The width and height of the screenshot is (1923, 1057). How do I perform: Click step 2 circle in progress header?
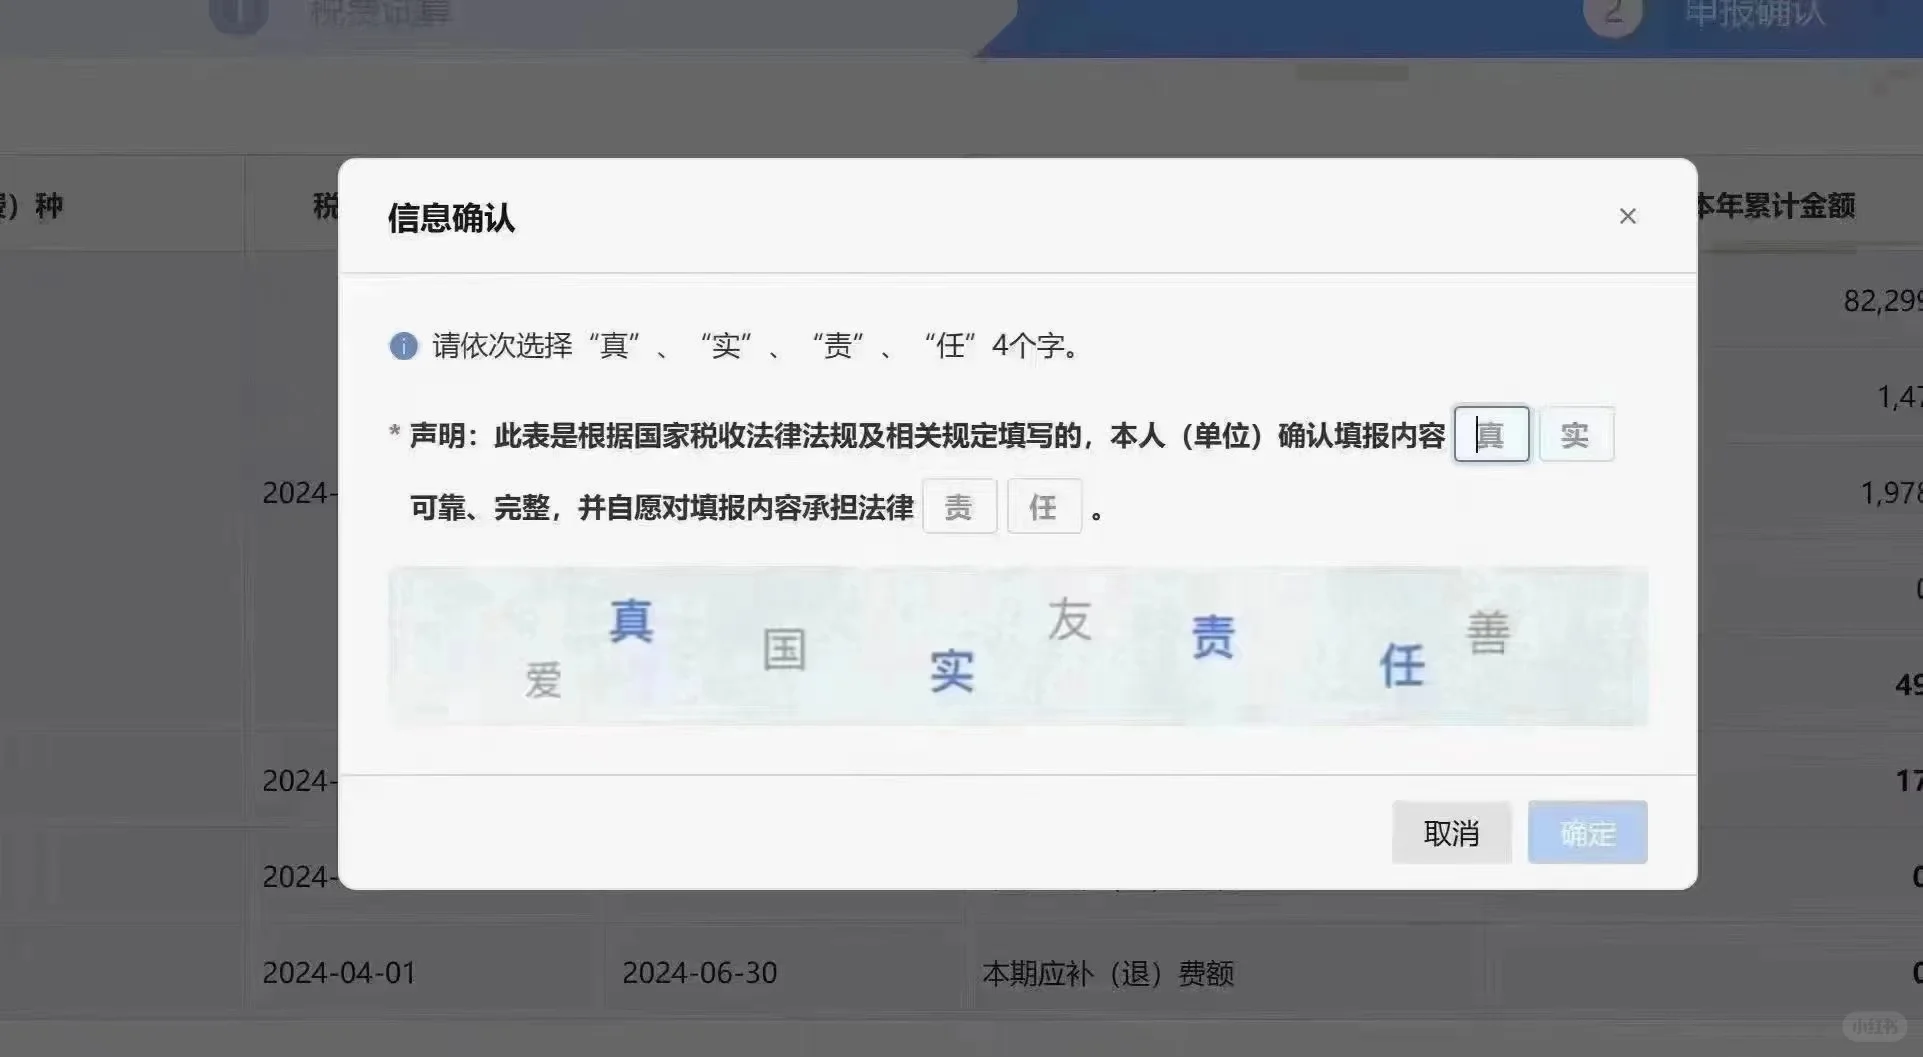[x=1613, y=13]
